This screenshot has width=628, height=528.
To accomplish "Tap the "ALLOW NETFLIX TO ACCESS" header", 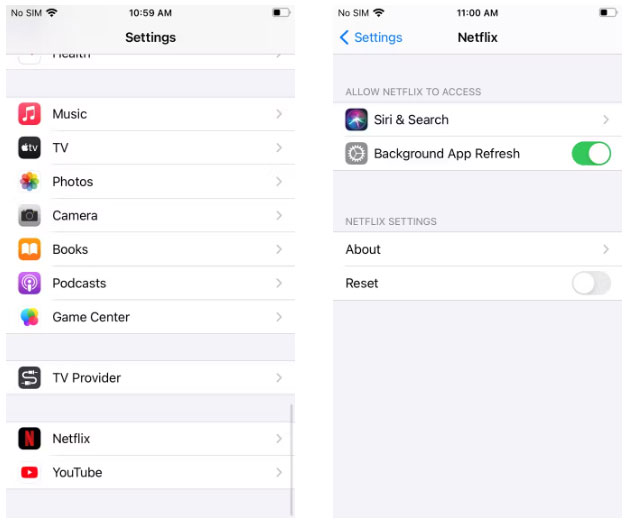I will click(x=413, y=92).
